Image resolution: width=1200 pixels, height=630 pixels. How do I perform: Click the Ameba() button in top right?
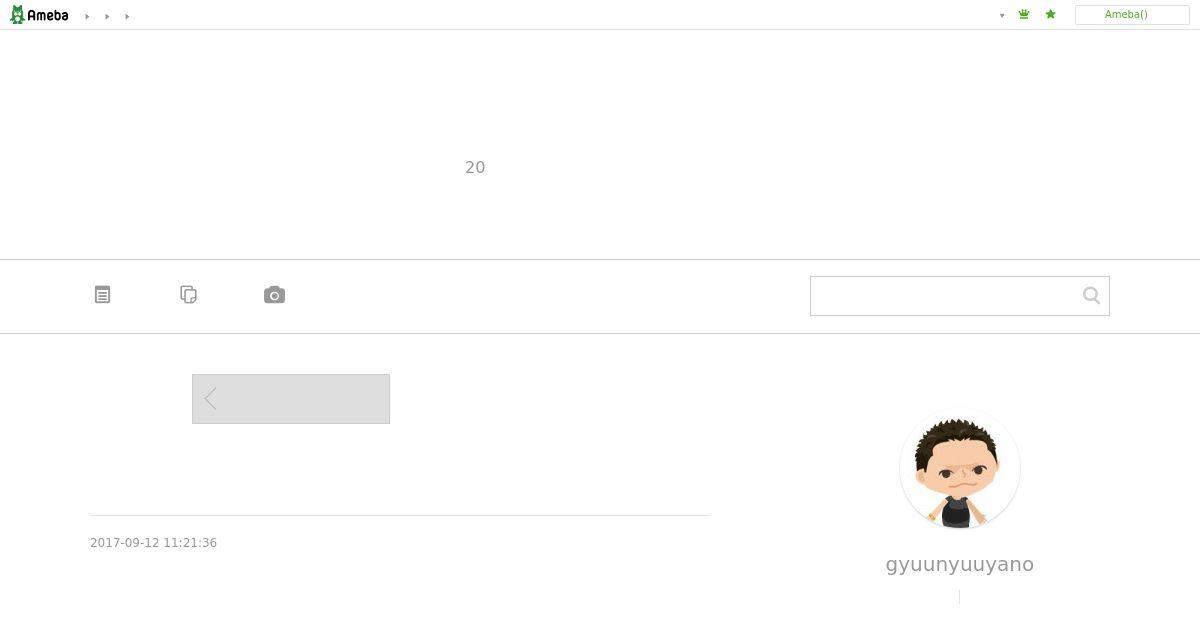click(x=1132, y=15)
